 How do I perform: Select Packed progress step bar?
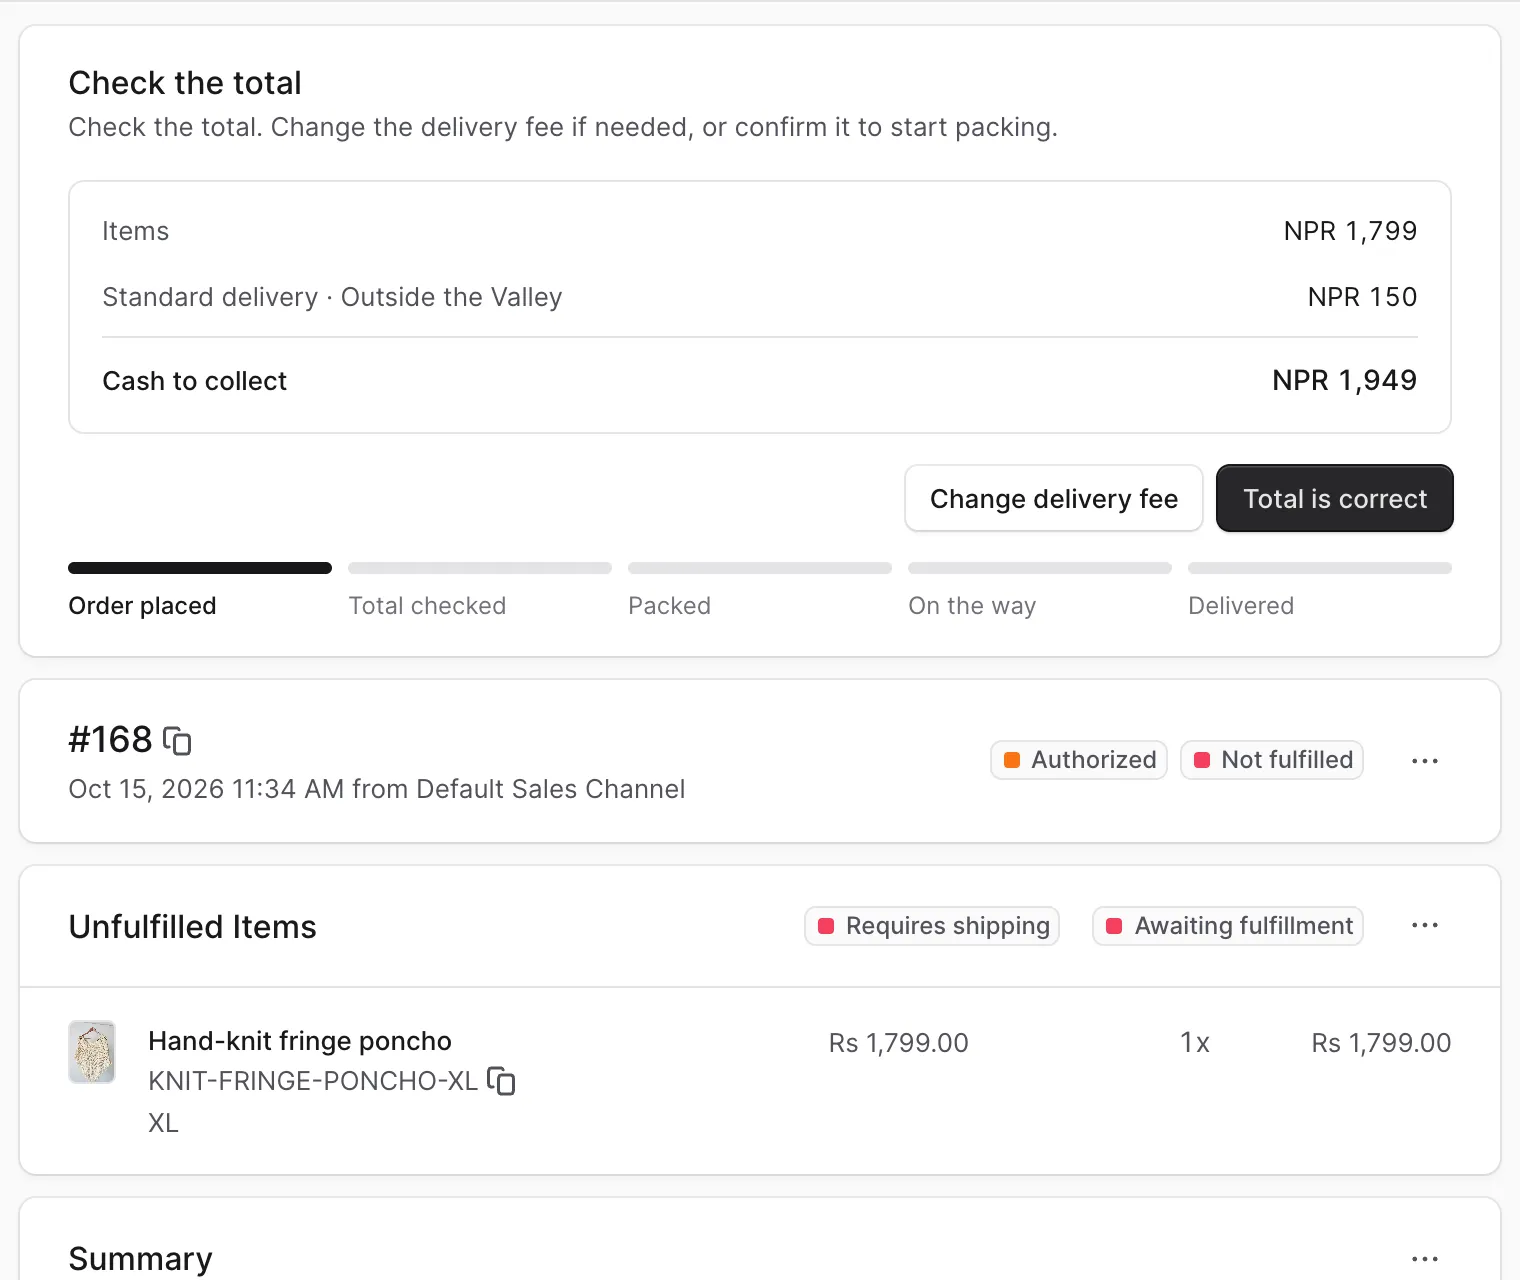760,568
